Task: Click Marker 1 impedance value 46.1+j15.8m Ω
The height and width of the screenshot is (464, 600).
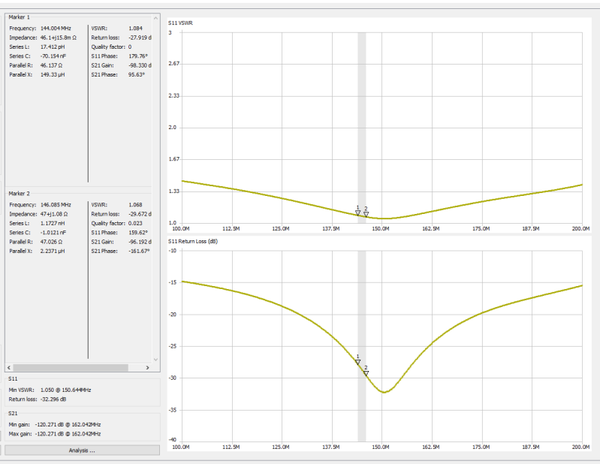Action: 58,37
